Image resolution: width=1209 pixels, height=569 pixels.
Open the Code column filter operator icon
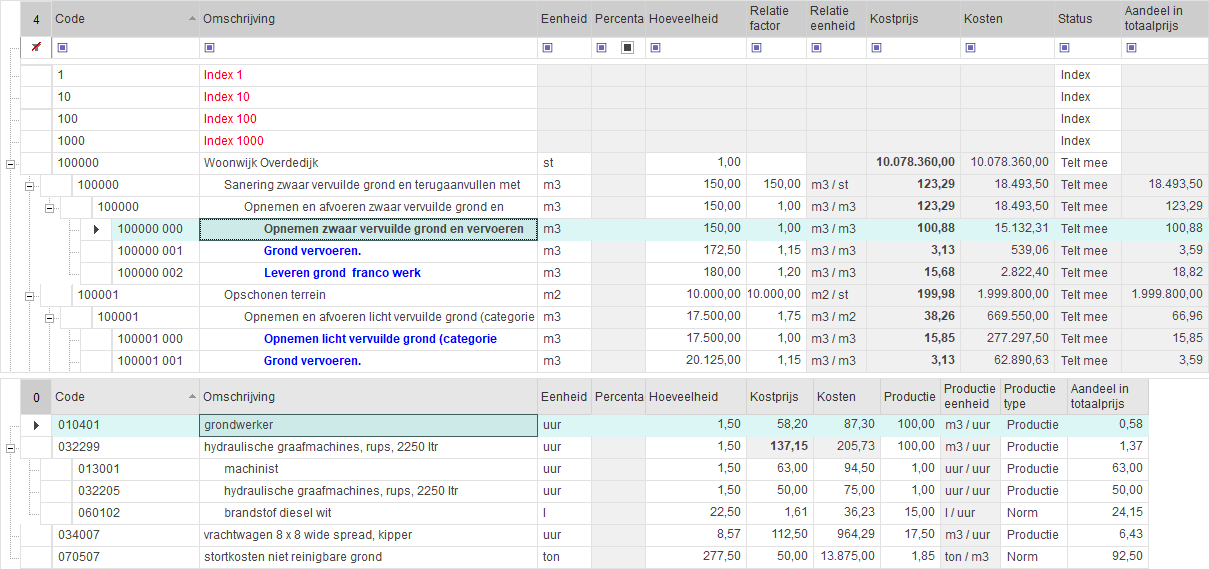62,47
